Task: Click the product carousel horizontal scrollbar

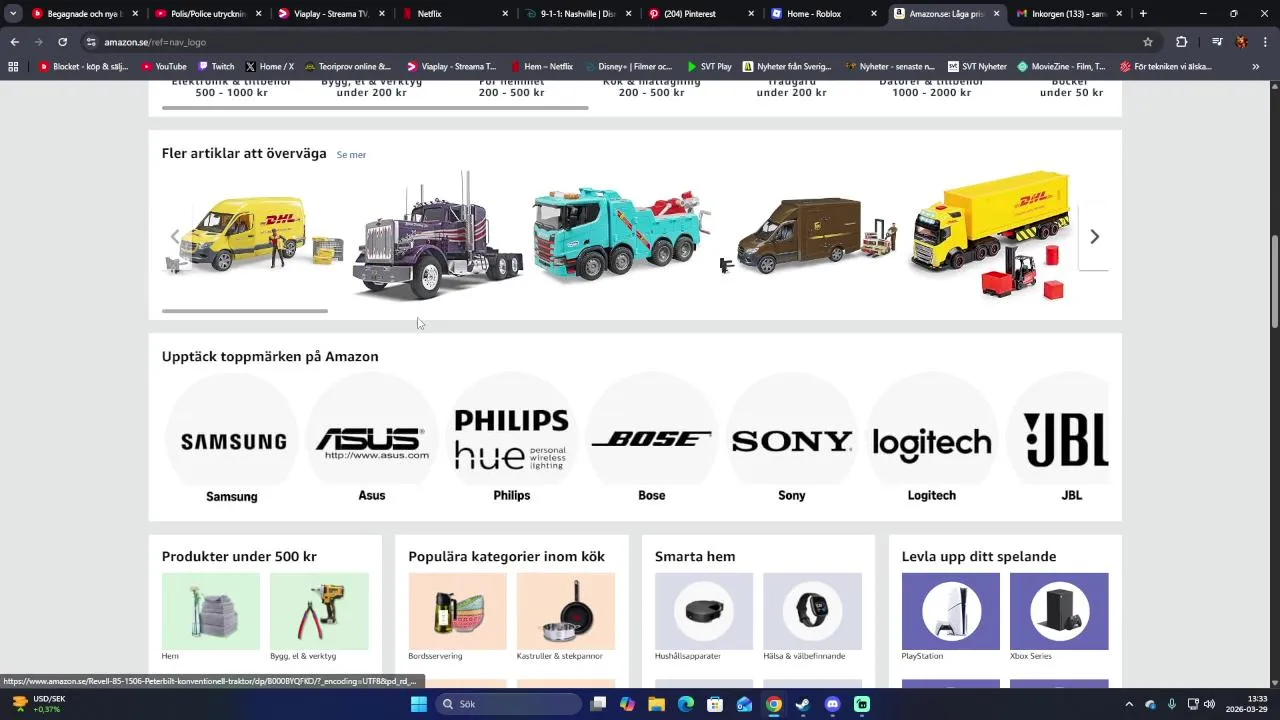Action: (x=245, y=311)
